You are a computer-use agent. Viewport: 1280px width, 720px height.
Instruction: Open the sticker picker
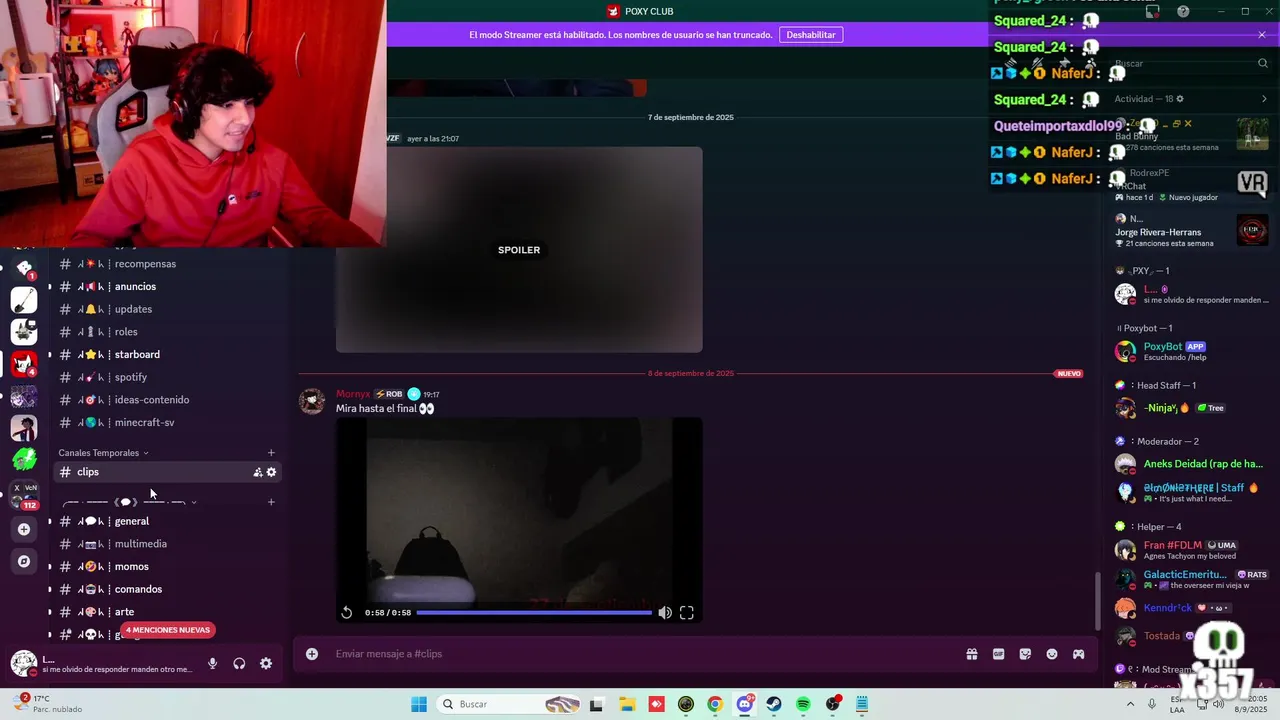click(1025, 654)
